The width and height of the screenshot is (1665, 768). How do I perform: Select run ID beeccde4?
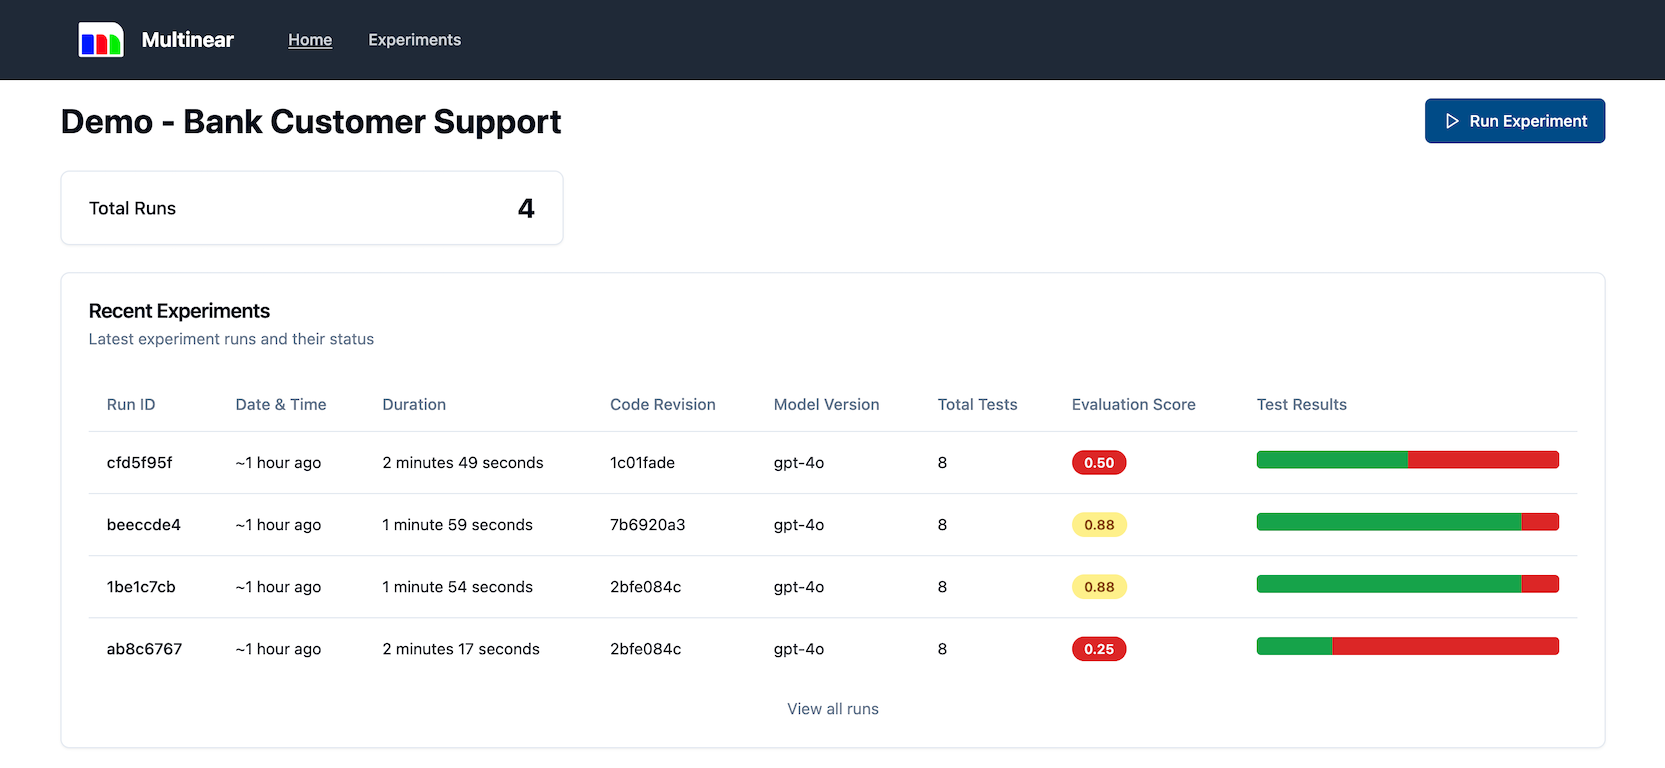pyautogui.click(x=144, y=525)
